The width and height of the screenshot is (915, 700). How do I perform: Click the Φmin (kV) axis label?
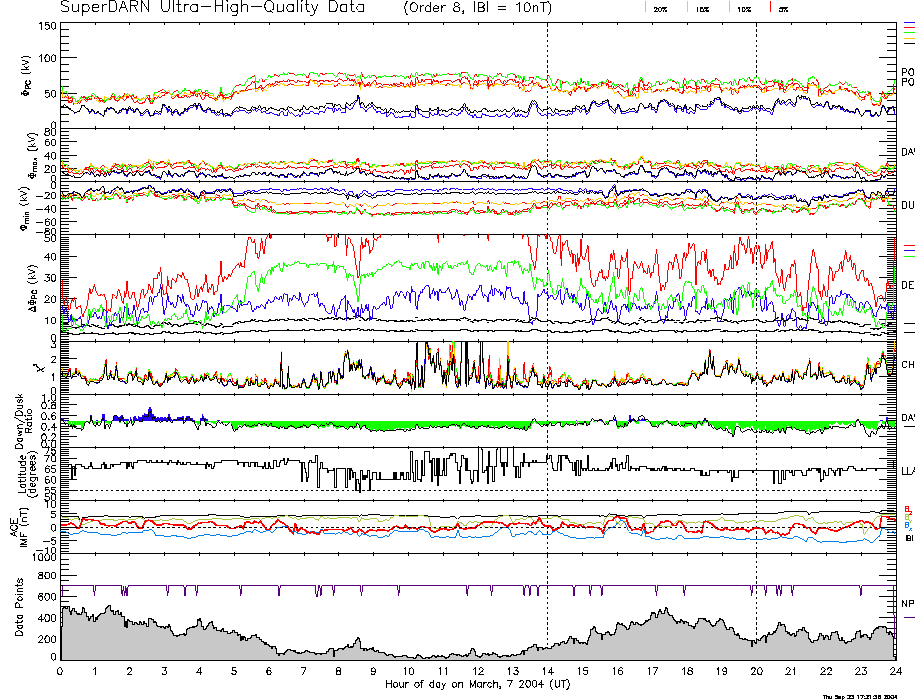(x=25, y=208)
